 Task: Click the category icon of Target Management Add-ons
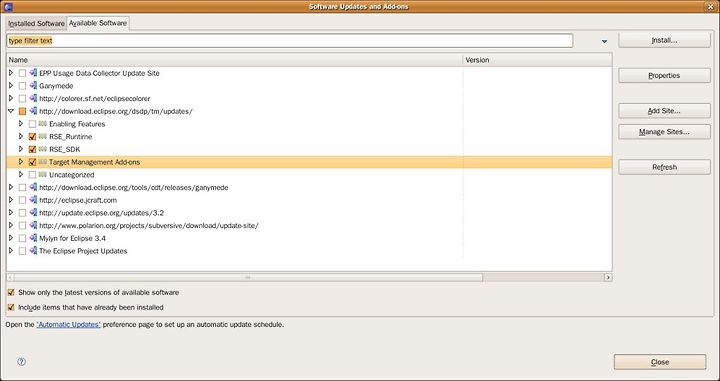[x=43, y=162]
